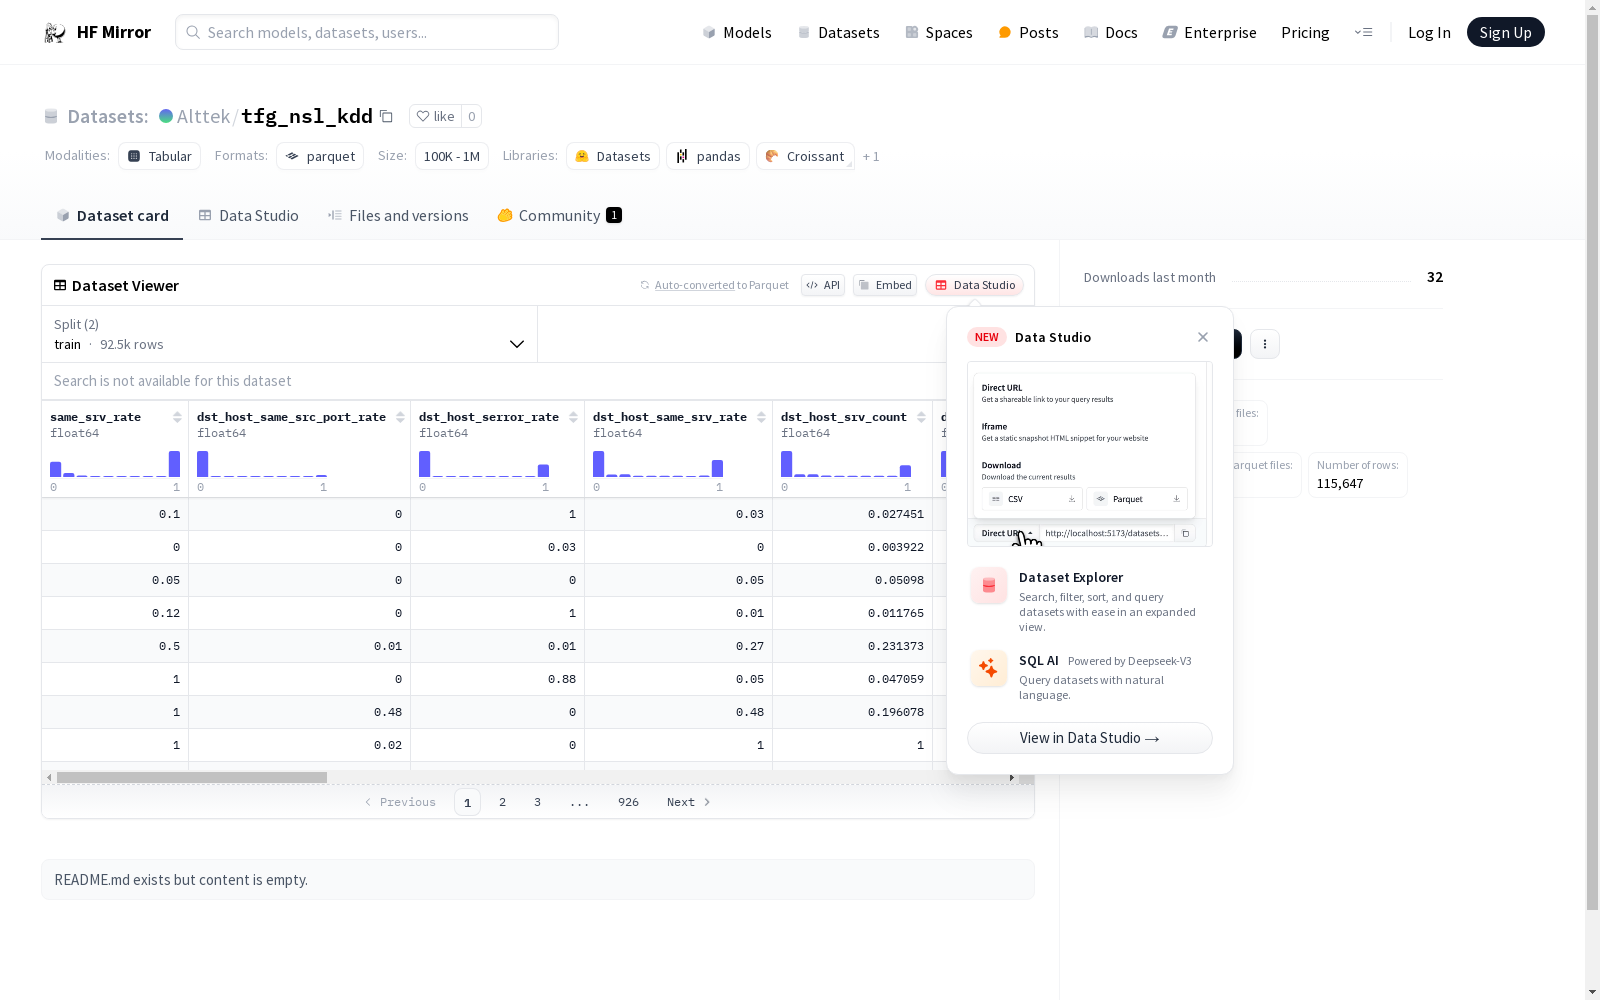Click the 100K - 1M size tag
This screenshot has width=1600, height=1000.
(x=452, y=156)
